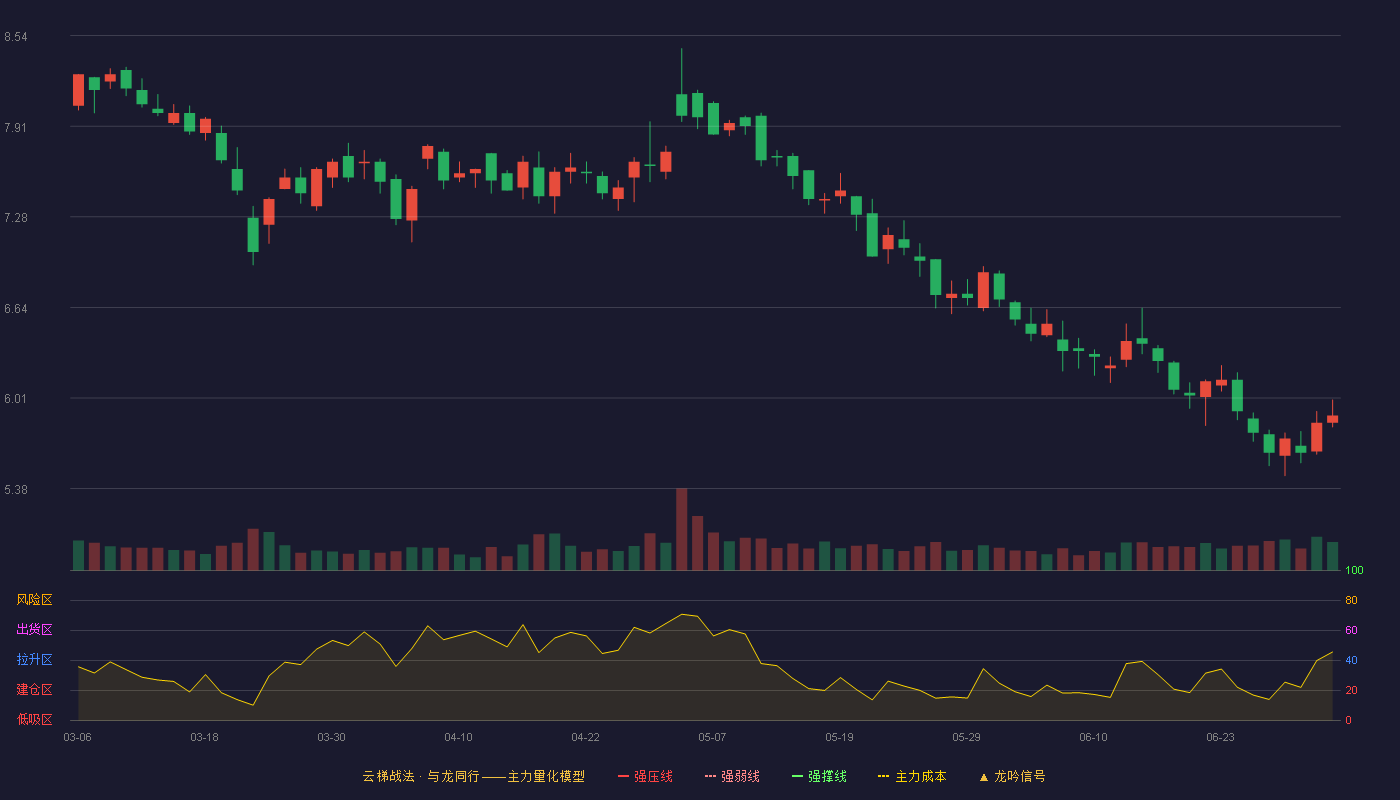Select the 低吸区 zone label
The image size is (1400, 800).
point(34,719)
